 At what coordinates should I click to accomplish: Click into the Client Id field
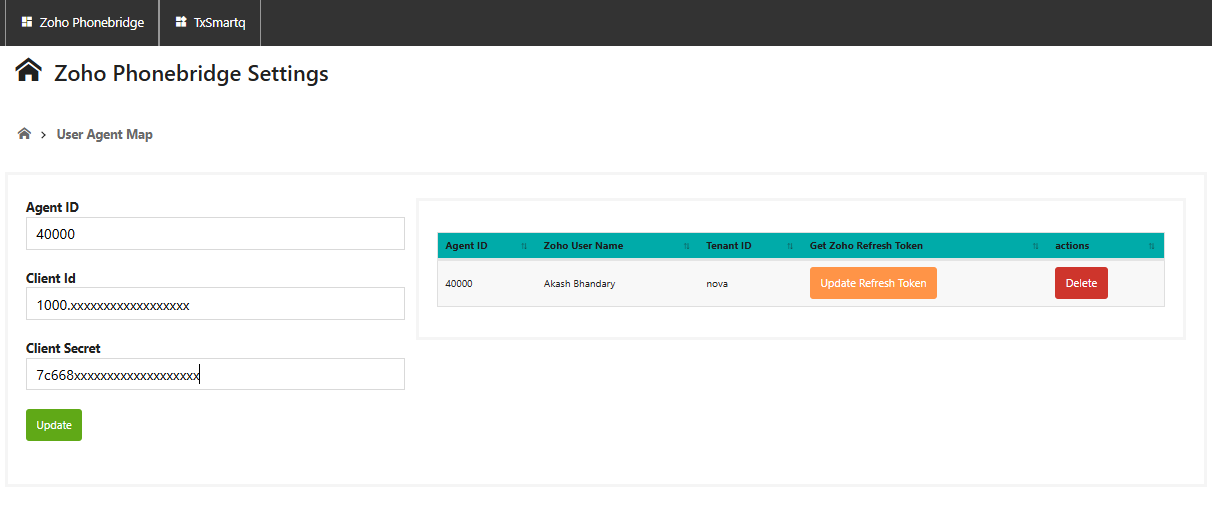(215, 304)
